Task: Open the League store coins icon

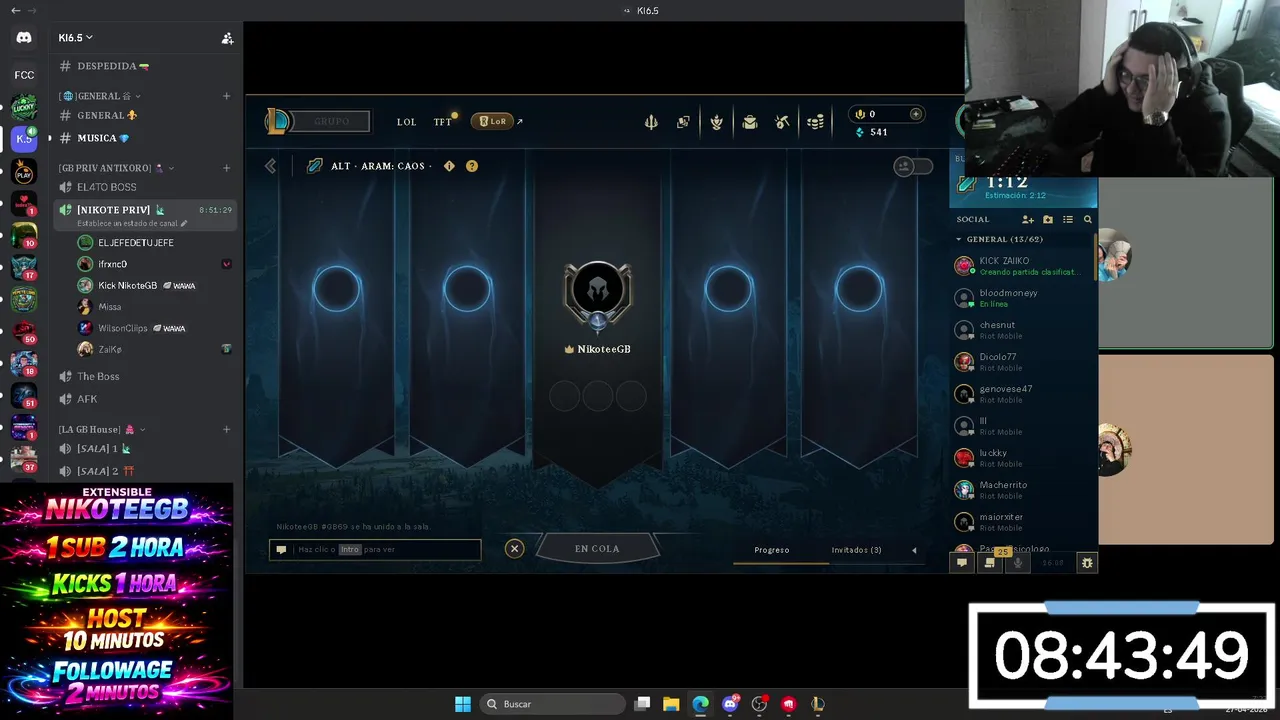Action: point(816,122)
